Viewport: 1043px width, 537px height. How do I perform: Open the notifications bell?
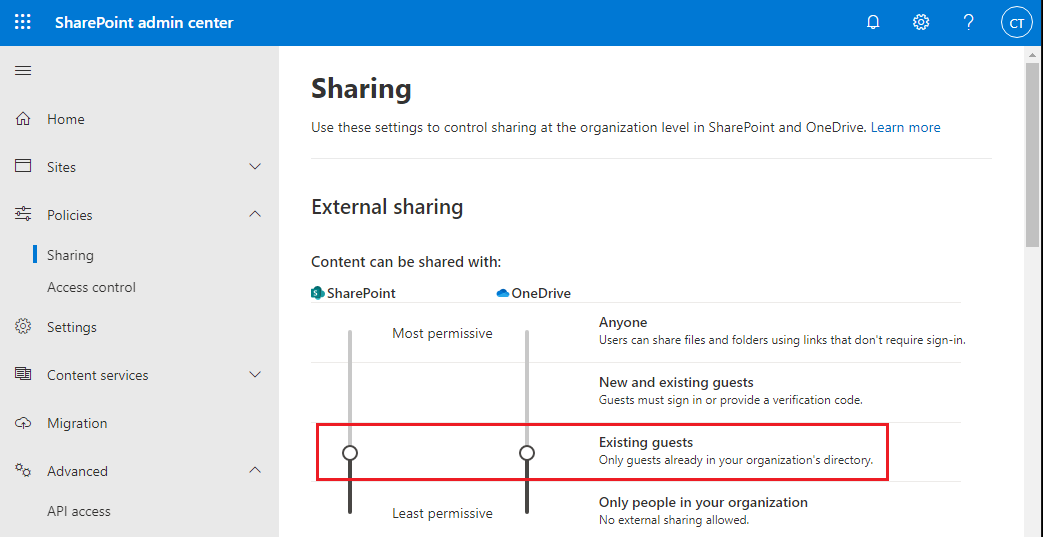coord(873,22)
